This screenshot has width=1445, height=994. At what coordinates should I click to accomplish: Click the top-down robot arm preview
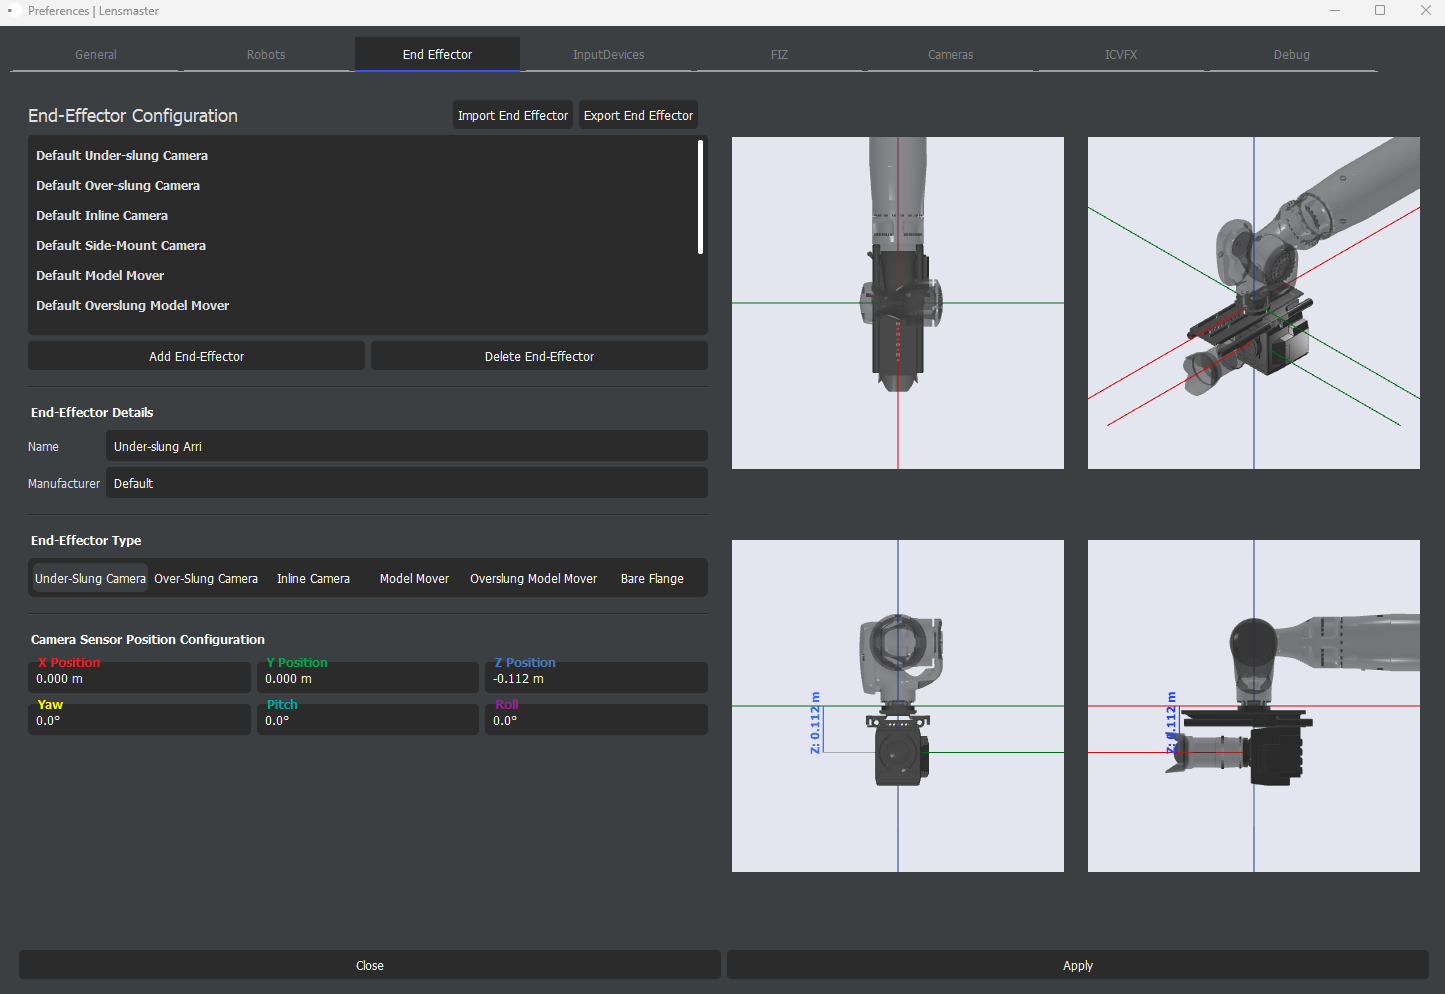coord(898,303)
